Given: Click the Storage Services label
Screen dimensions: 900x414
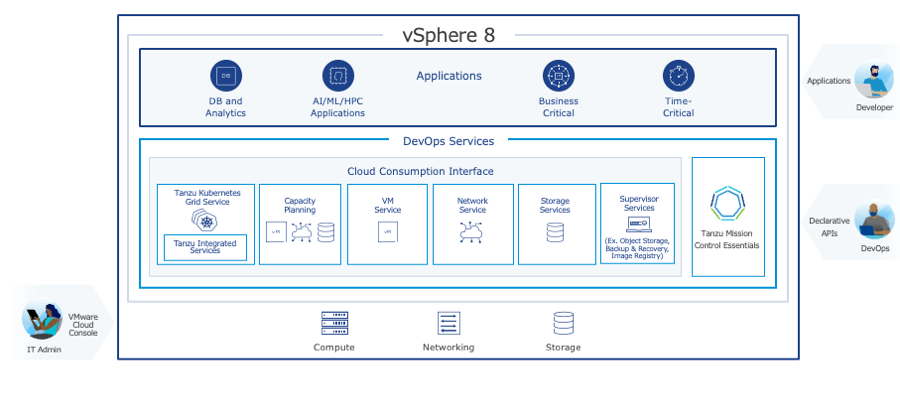Looking at the screenshot, I should pyautogui.click(x=555, y=206).
